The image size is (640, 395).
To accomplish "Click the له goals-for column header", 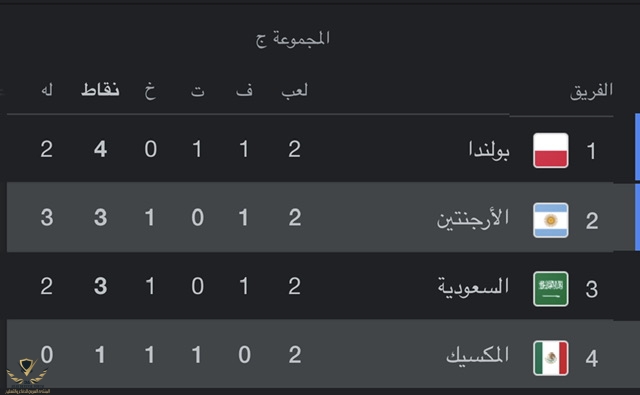I will [x=47, y=89].
